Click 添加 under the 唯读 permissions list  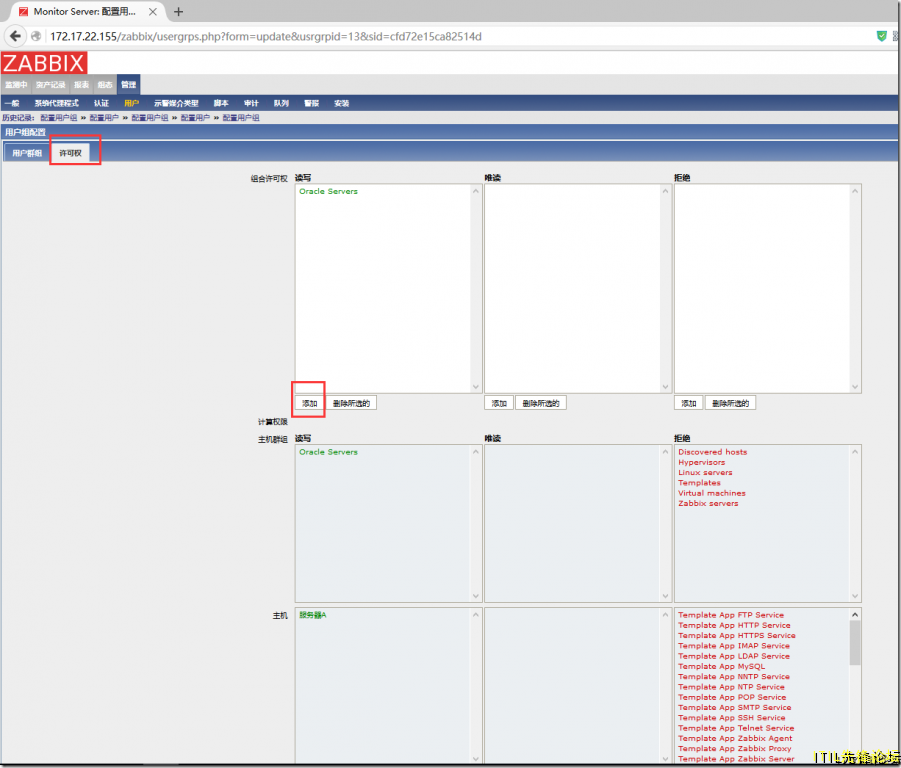pos(499,403)
